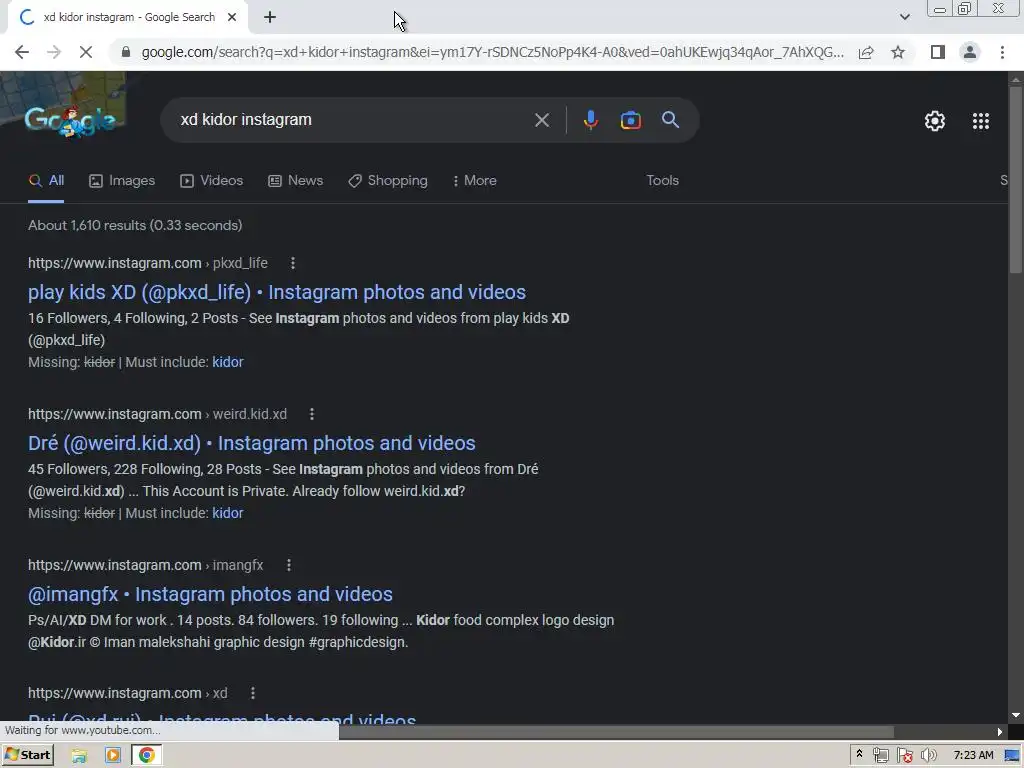Bookmark this page with the star icon
The image size is (1024, 768).
pos(898,52)
